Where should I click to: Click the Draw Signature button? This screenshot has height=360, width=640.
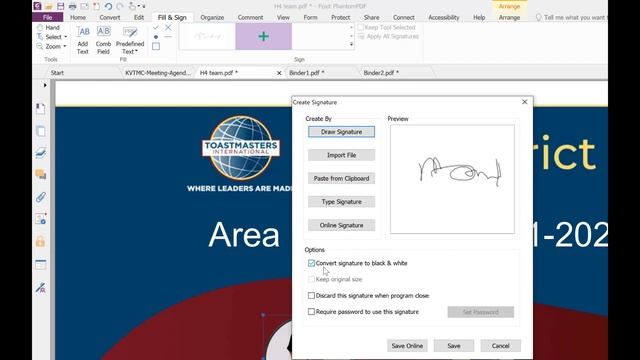tap(341, 132)
